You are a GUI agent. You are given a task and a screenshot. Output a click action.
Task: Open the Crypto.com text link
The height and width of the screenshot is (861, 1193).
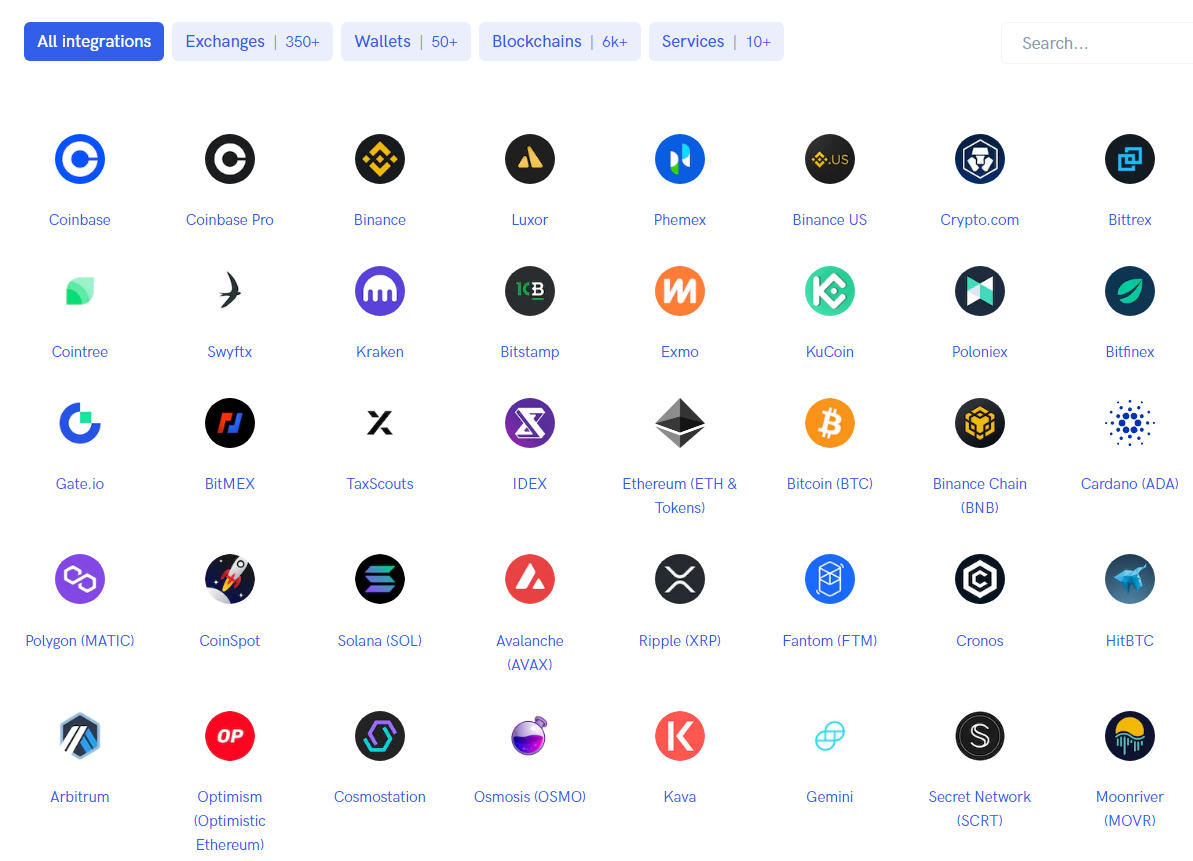coord(979,220)
